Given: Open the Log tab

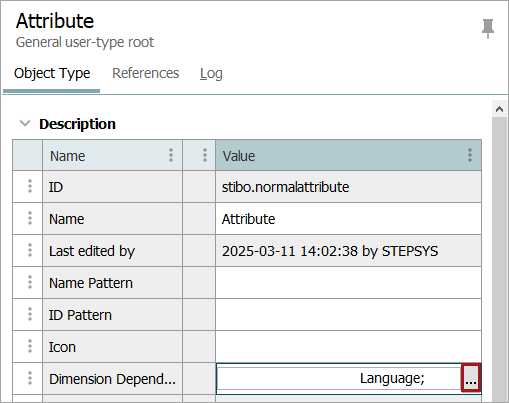Looking at the screenshot, I should [211, 74].
